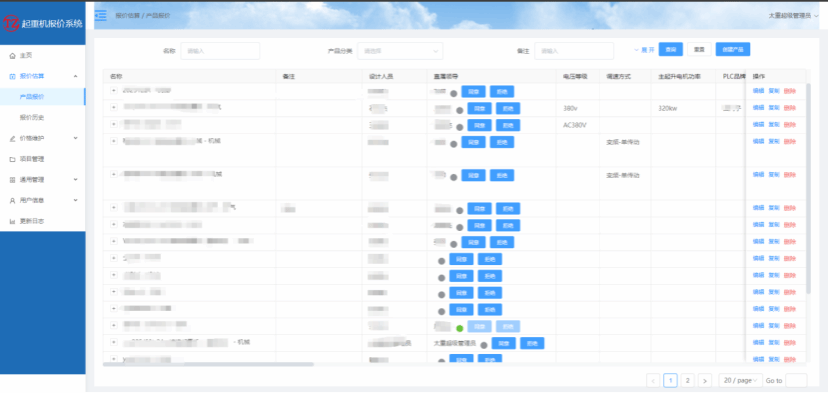This screenshot has height=393, width=828.
Task: Open the 20 / page size selector
Action: point(741,380)
